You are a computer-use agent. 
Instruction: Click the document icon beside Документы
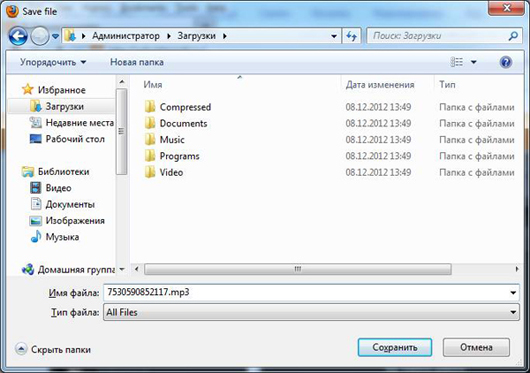pos(35,204)
